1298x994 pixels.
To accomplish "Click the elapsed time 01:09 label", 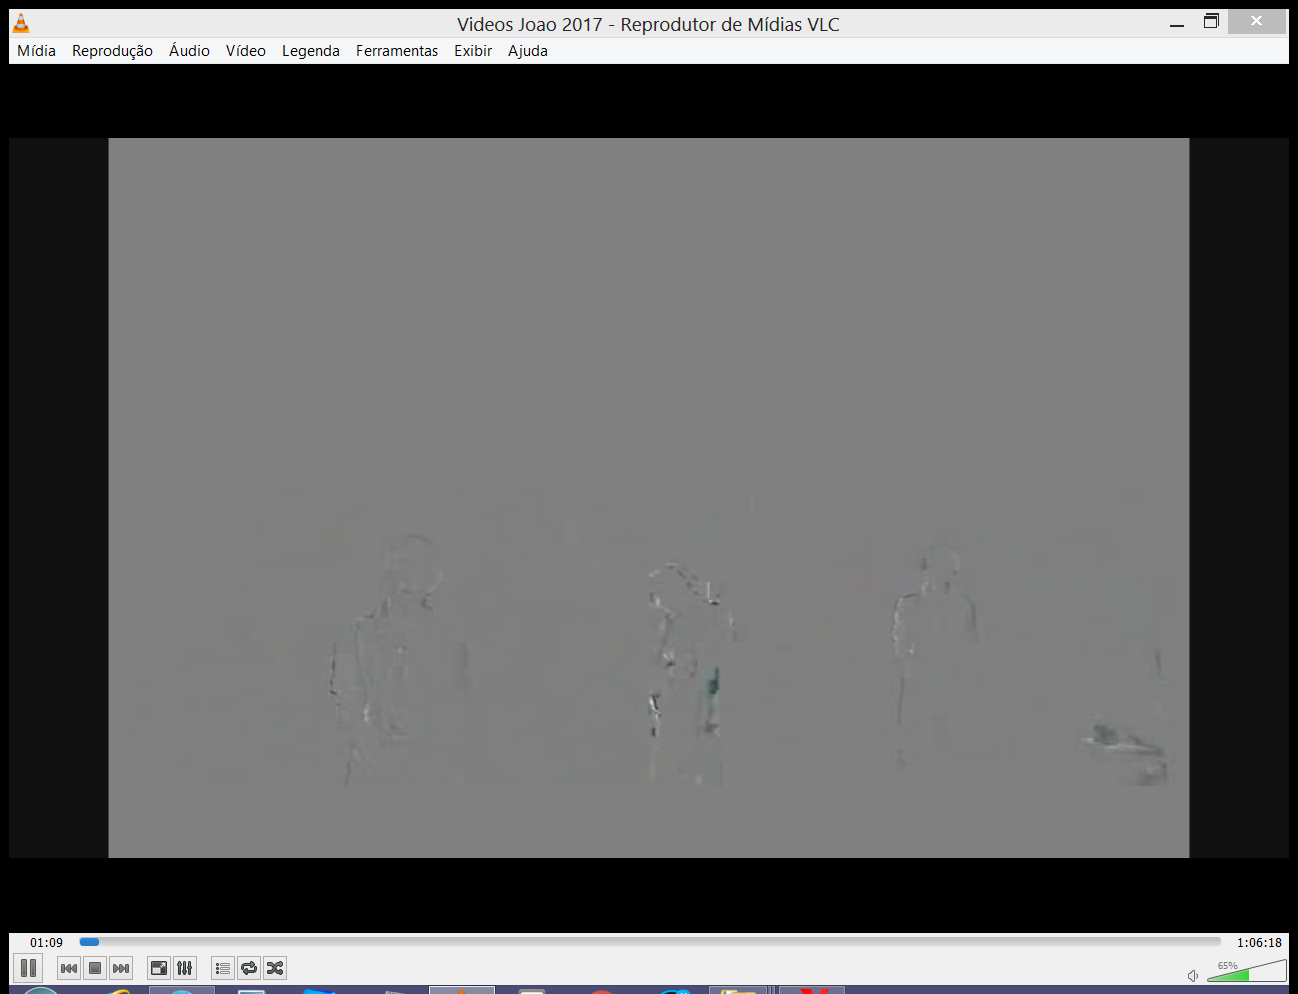I will 46,942.
